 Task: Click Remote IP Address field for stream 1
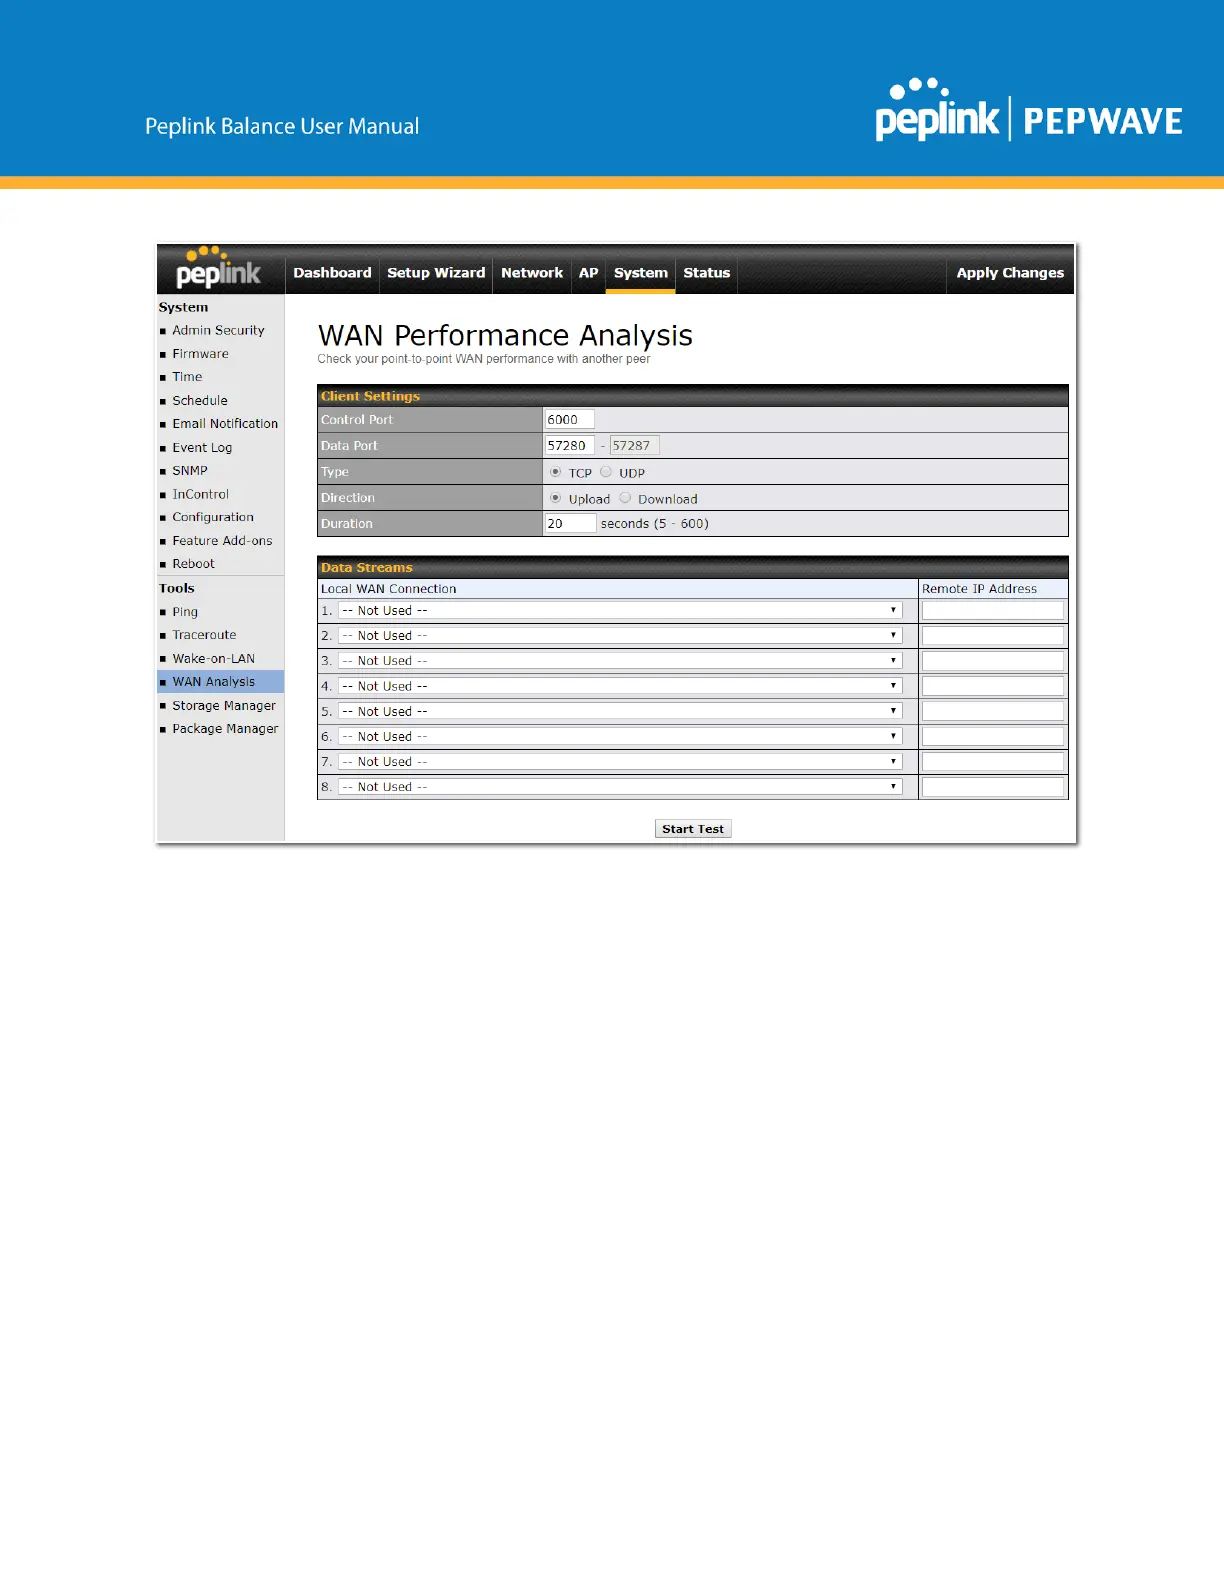click(x=993, y=611)
